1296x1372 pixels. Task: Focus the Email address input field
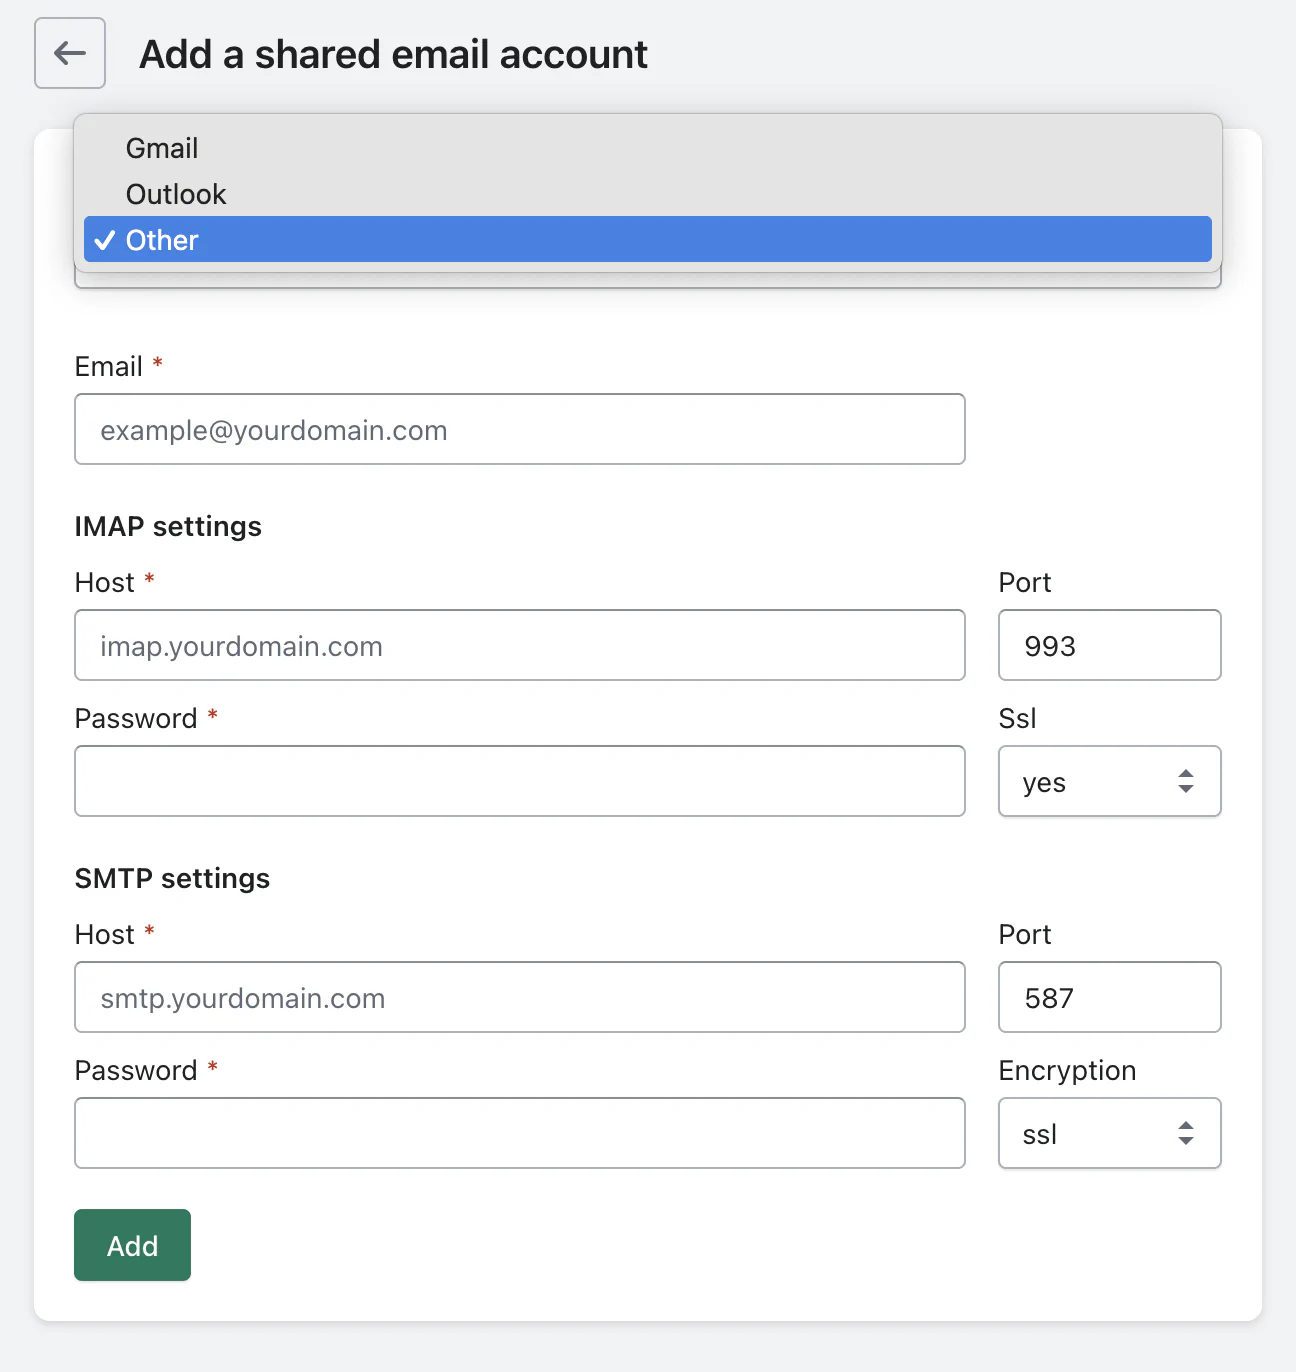[520, 429]
